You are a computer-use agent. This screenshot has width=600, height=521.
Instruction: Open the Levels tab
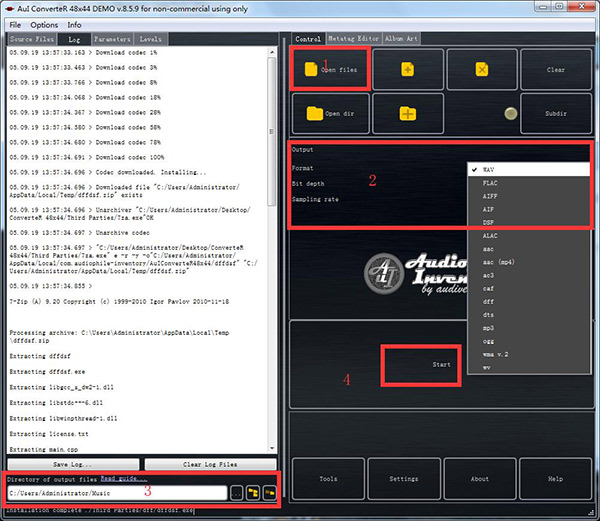(151, 39)
